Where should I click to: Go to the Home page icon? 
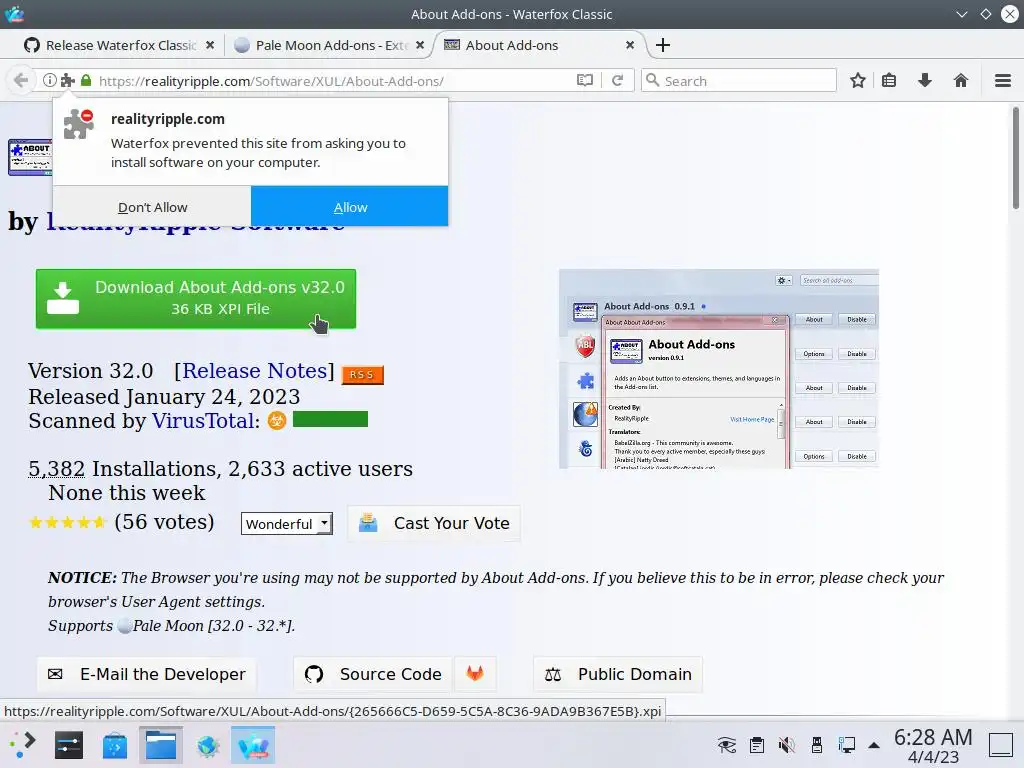click(961, 80)
